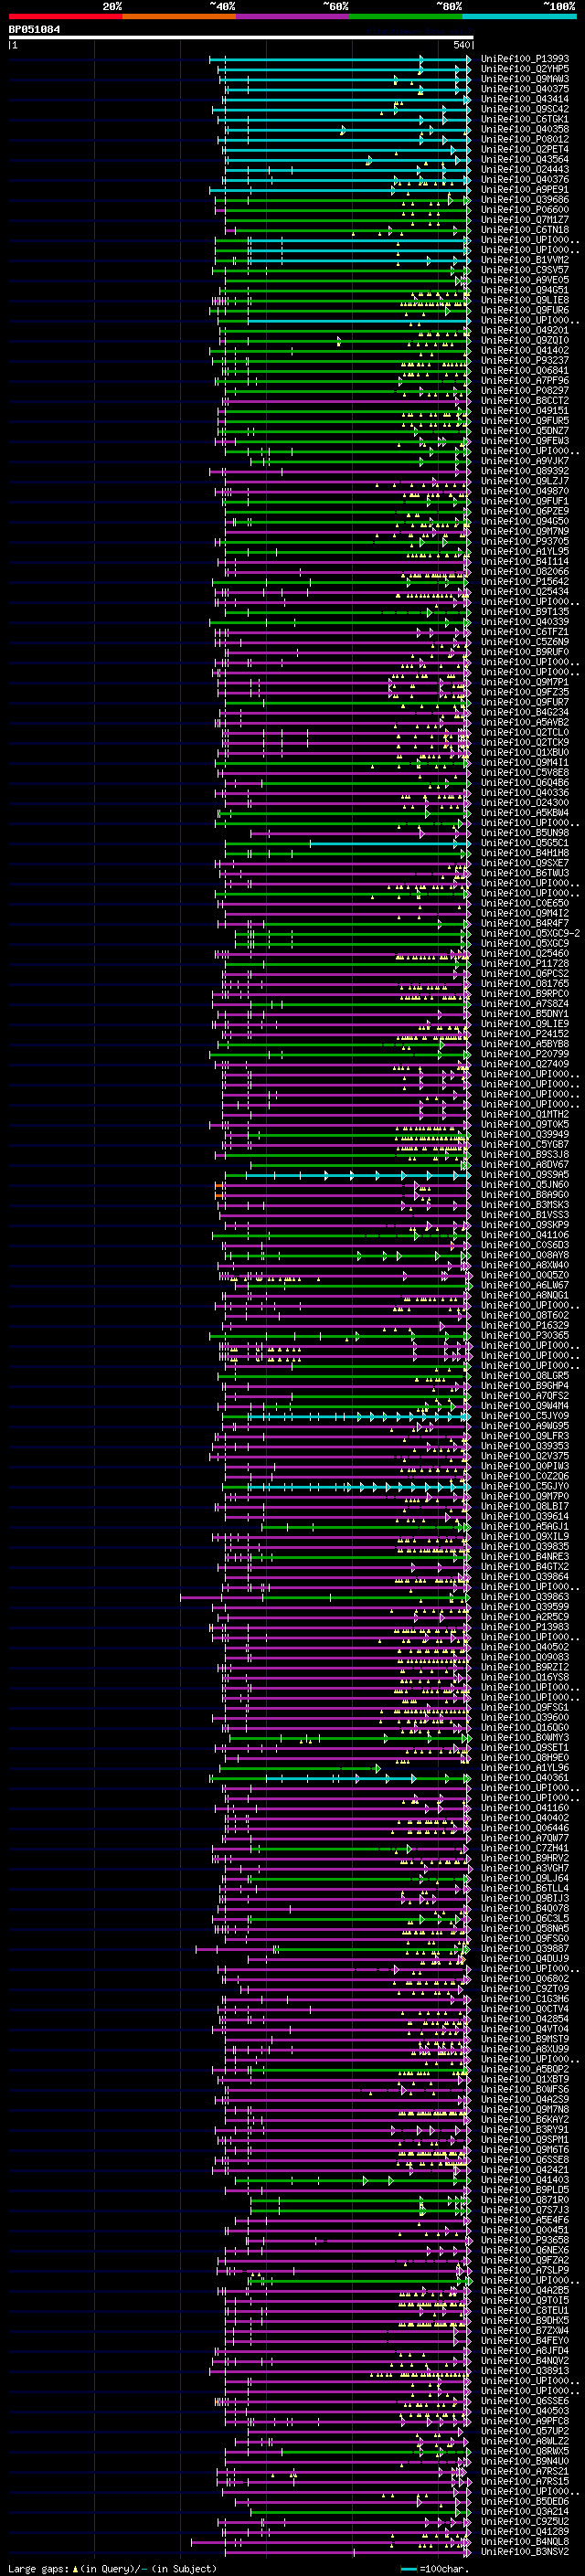Select hit label UniRef100_A7S8Z4
The width and height of the screenshot is (585, 2576).
(525, 1004)
